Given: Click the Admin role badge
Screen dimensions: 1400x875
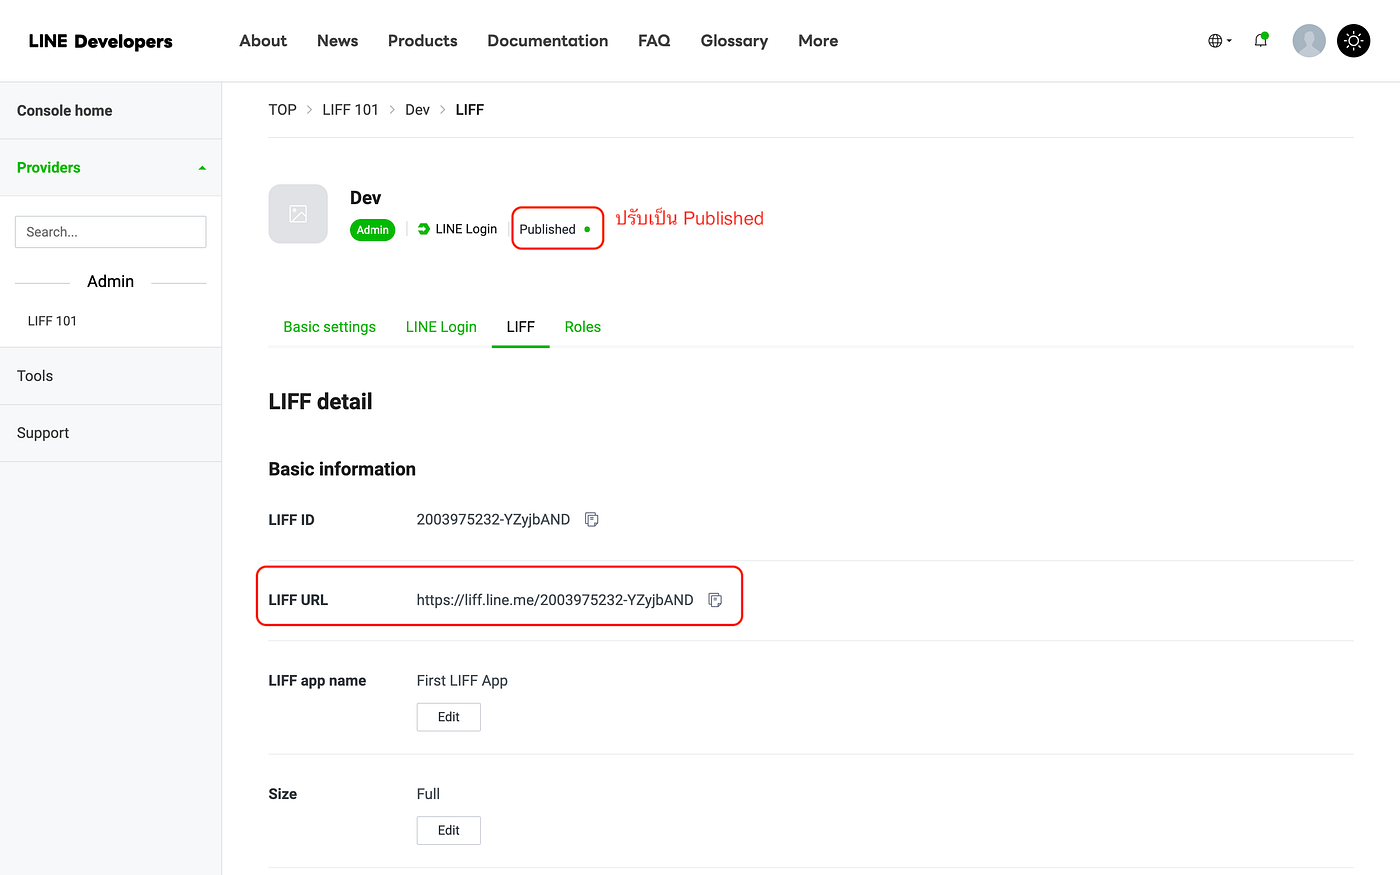Looking at the screenshot, I should [372, 230].
